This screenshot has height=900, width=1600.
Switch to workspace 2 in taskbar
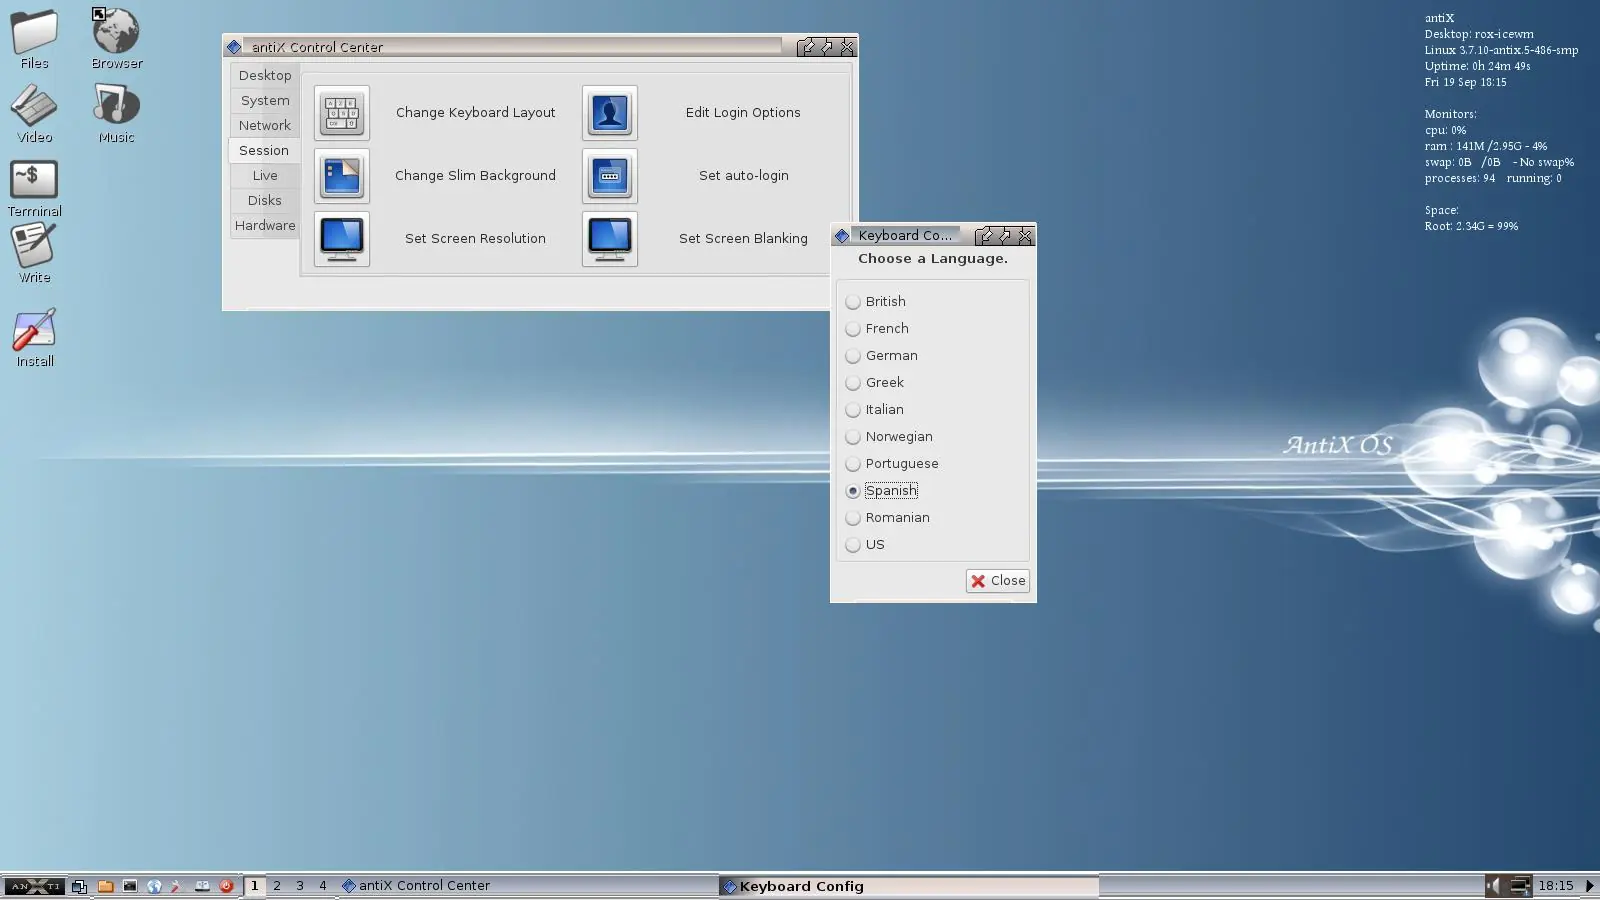(x=277, y=886)
